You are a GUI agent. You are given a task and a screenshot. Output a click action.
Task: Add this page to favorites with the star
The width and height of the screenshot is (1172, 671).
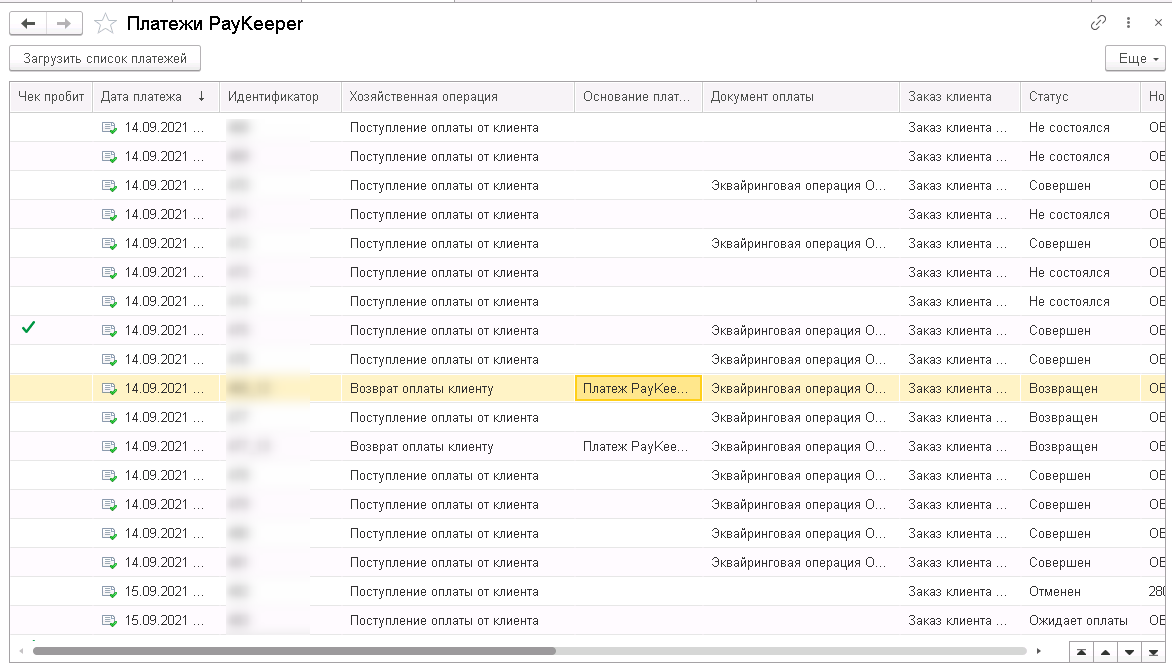coord(103,23)
